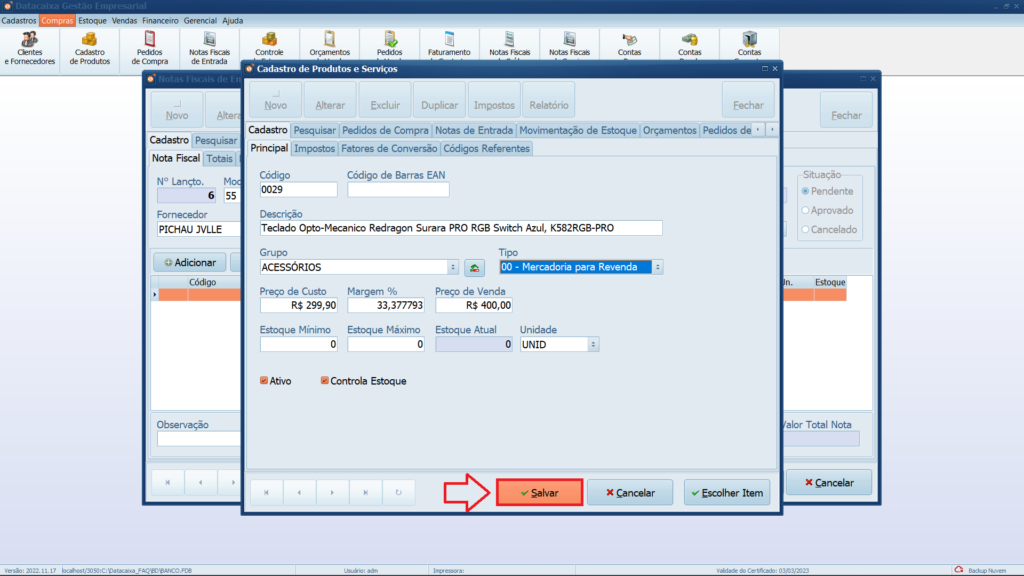Toggle the Ativo checkbox
1024x576 pixels.
coord(264,381)
